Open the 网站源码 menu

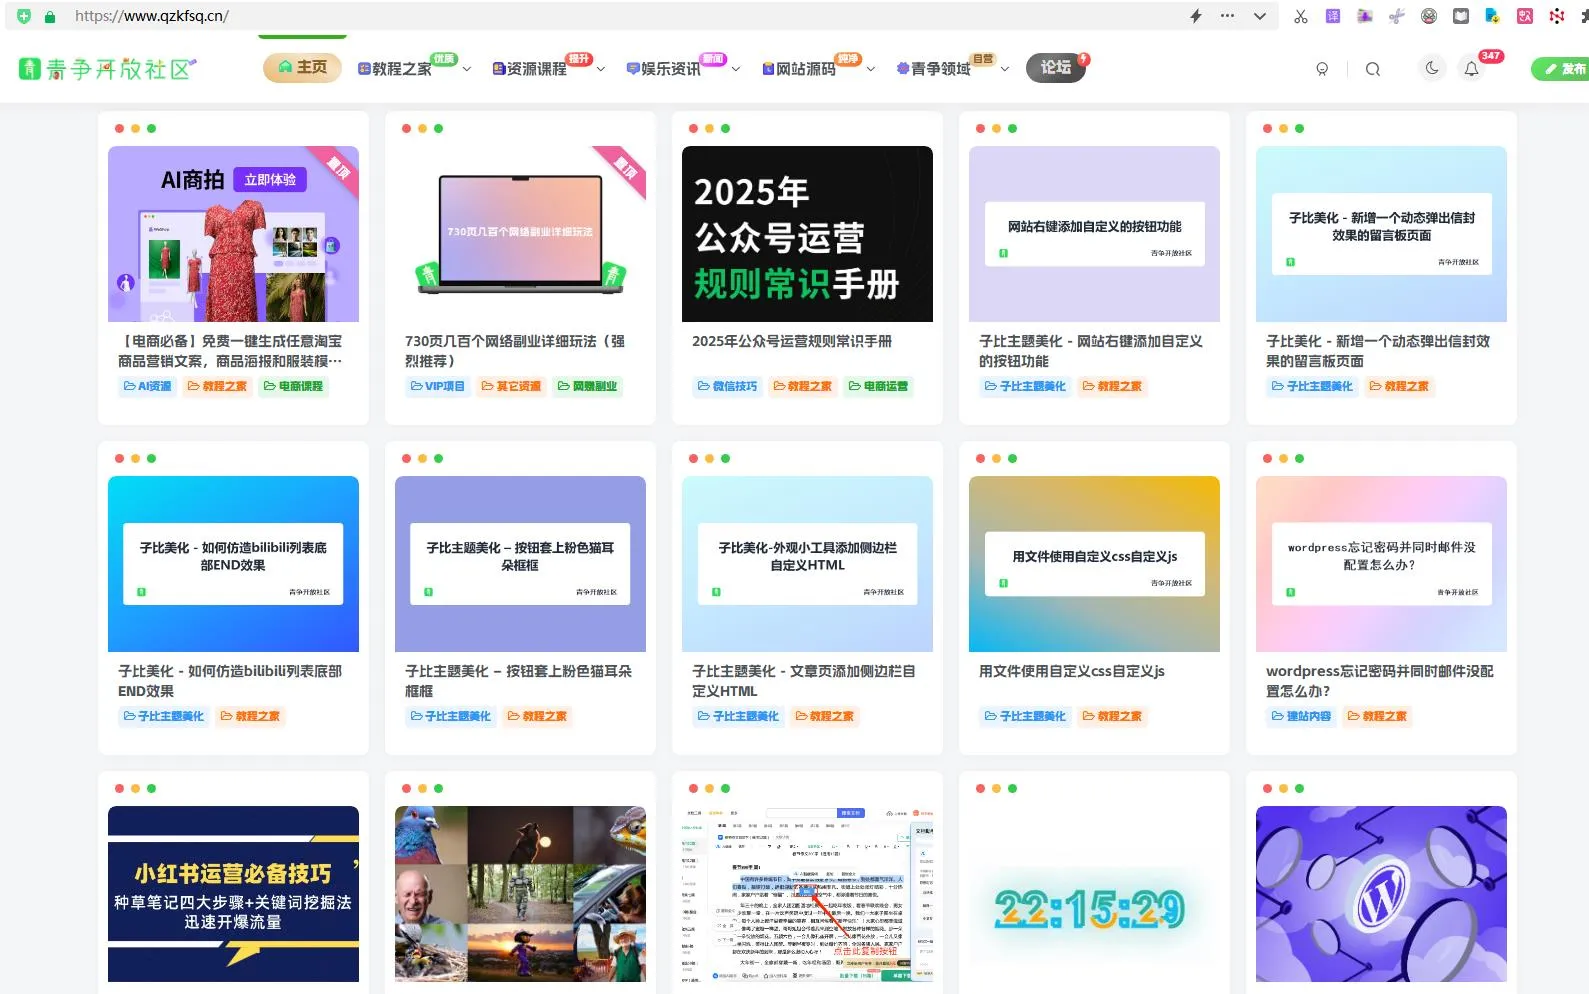click(x=799, y=68)
